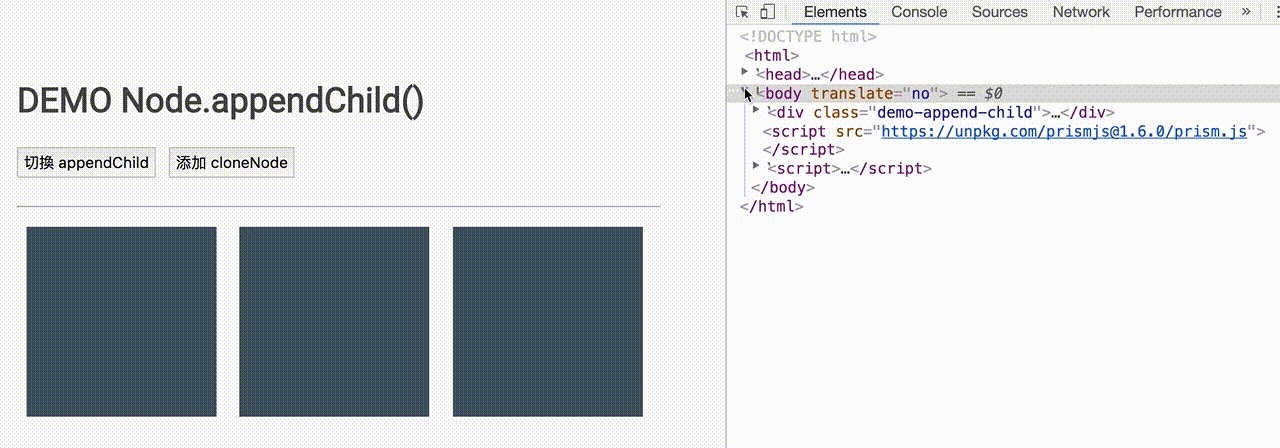Screen dimensions: 1280x448
Task: Select the script src prism.js row
Action: 1014,131
